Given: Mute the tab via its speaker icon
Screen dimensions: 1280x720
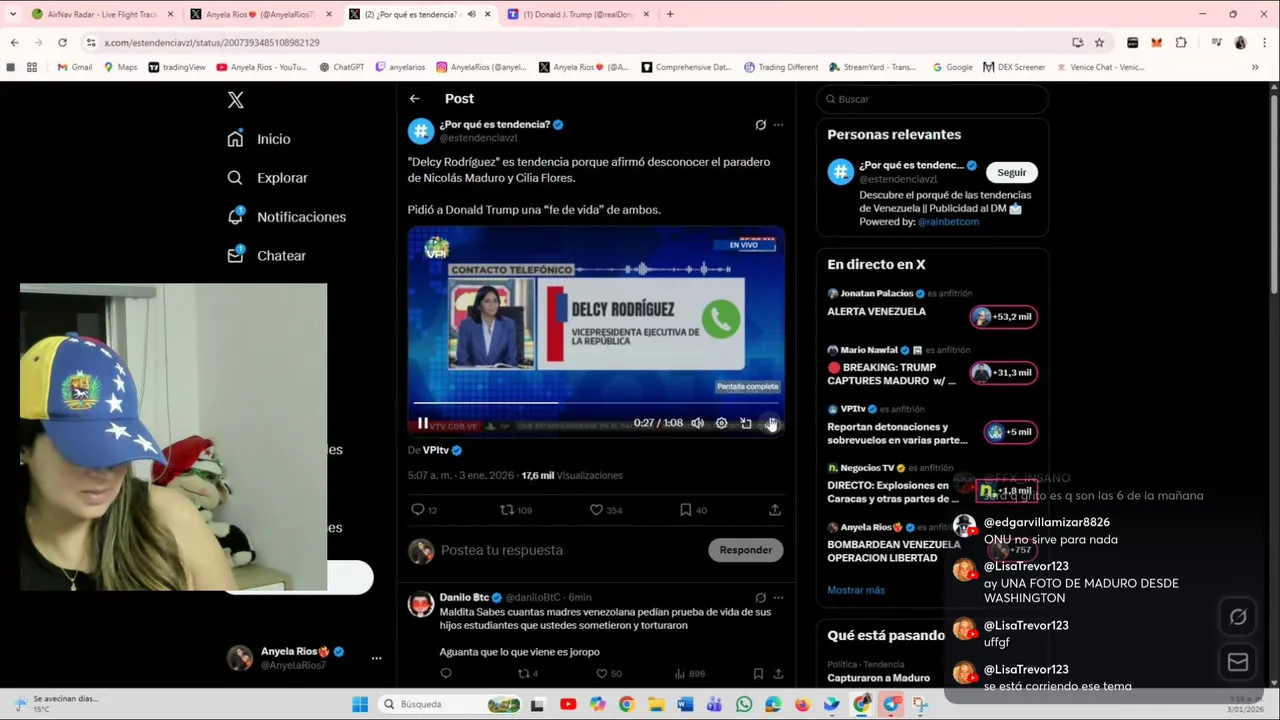Looking at the screenshot, I should tap(471, 14).
